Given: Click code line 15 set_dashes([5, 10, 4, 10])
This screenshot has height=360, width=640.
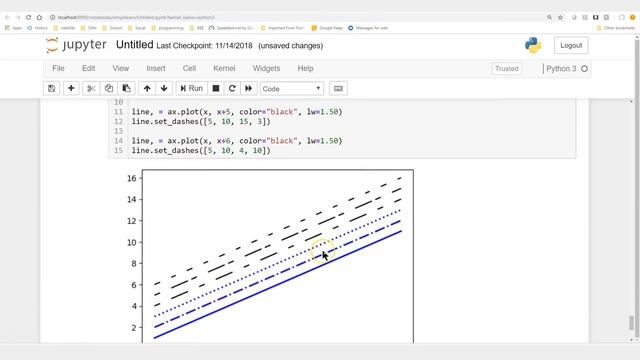Looking at the screenshot, I should pos(201,151).
